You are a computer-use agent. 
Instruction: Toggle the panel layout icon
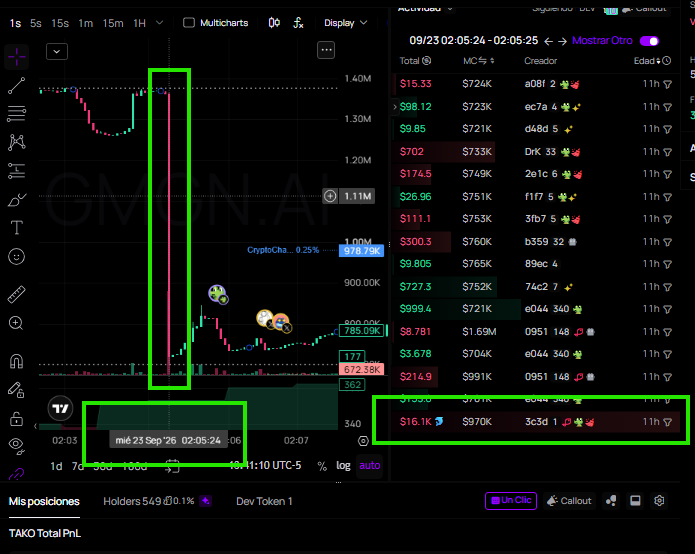[635, 501]
